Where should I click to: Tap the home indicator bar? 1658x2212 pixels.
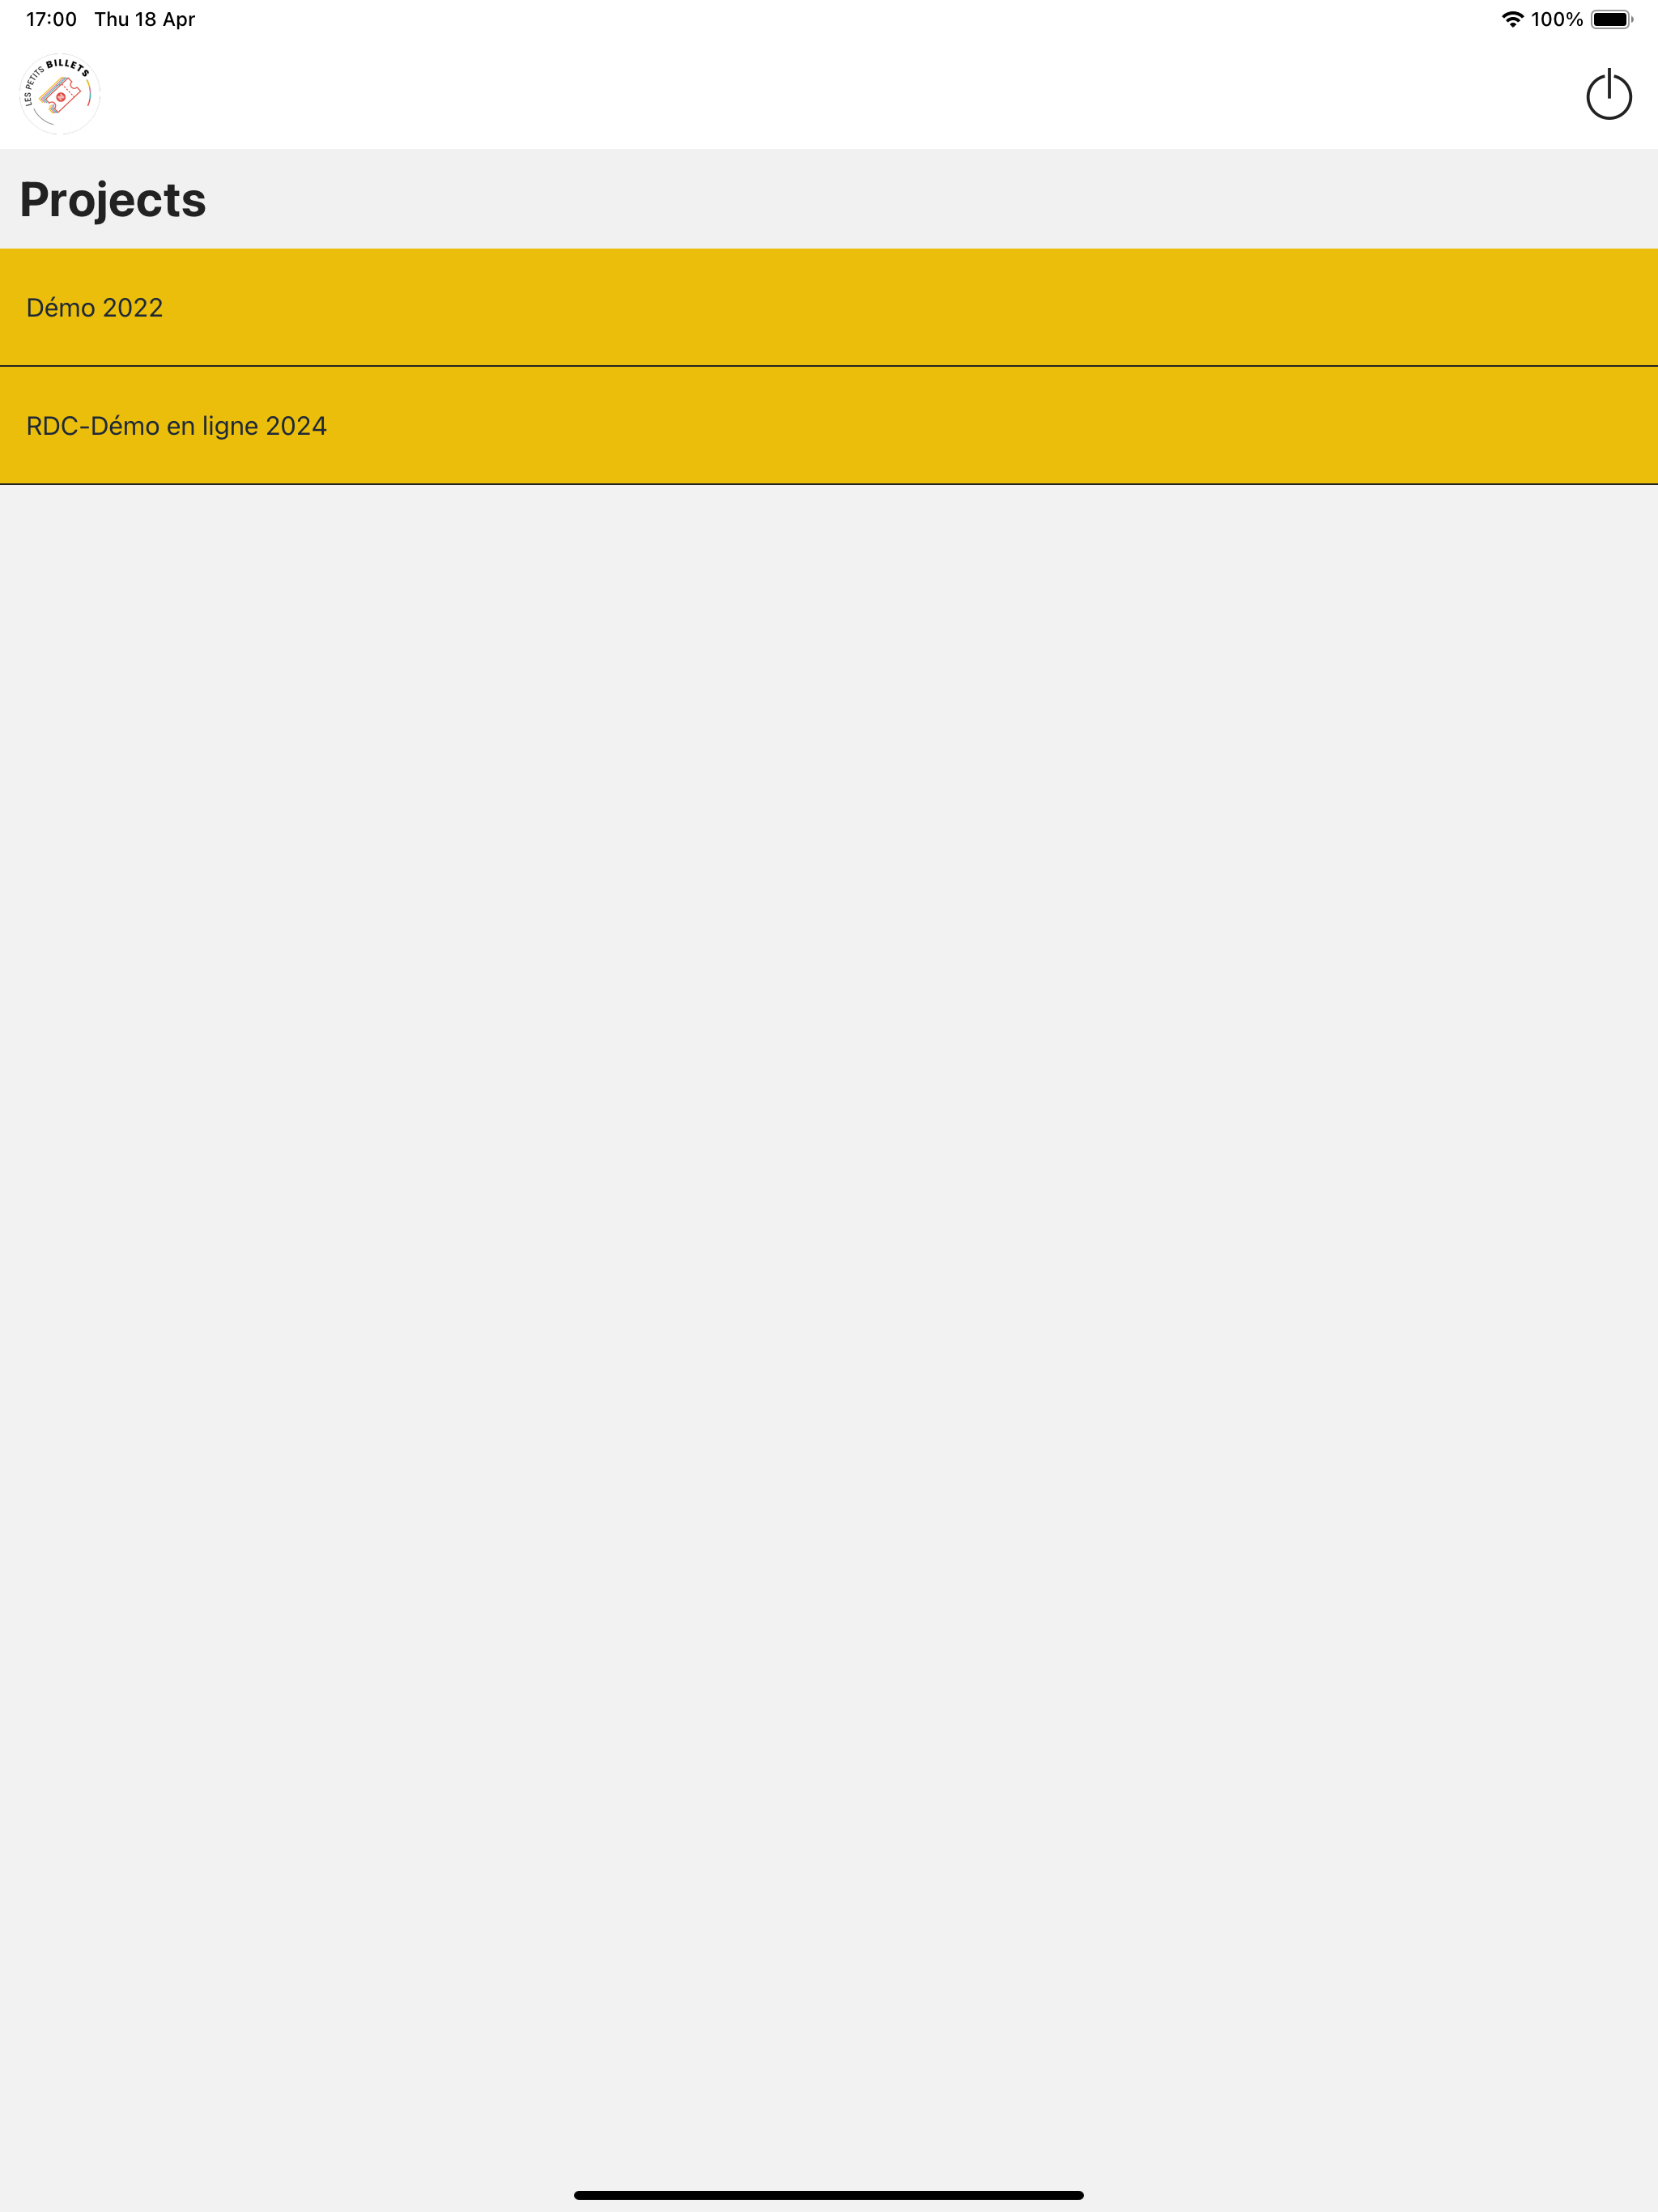tap(829, 2195)
